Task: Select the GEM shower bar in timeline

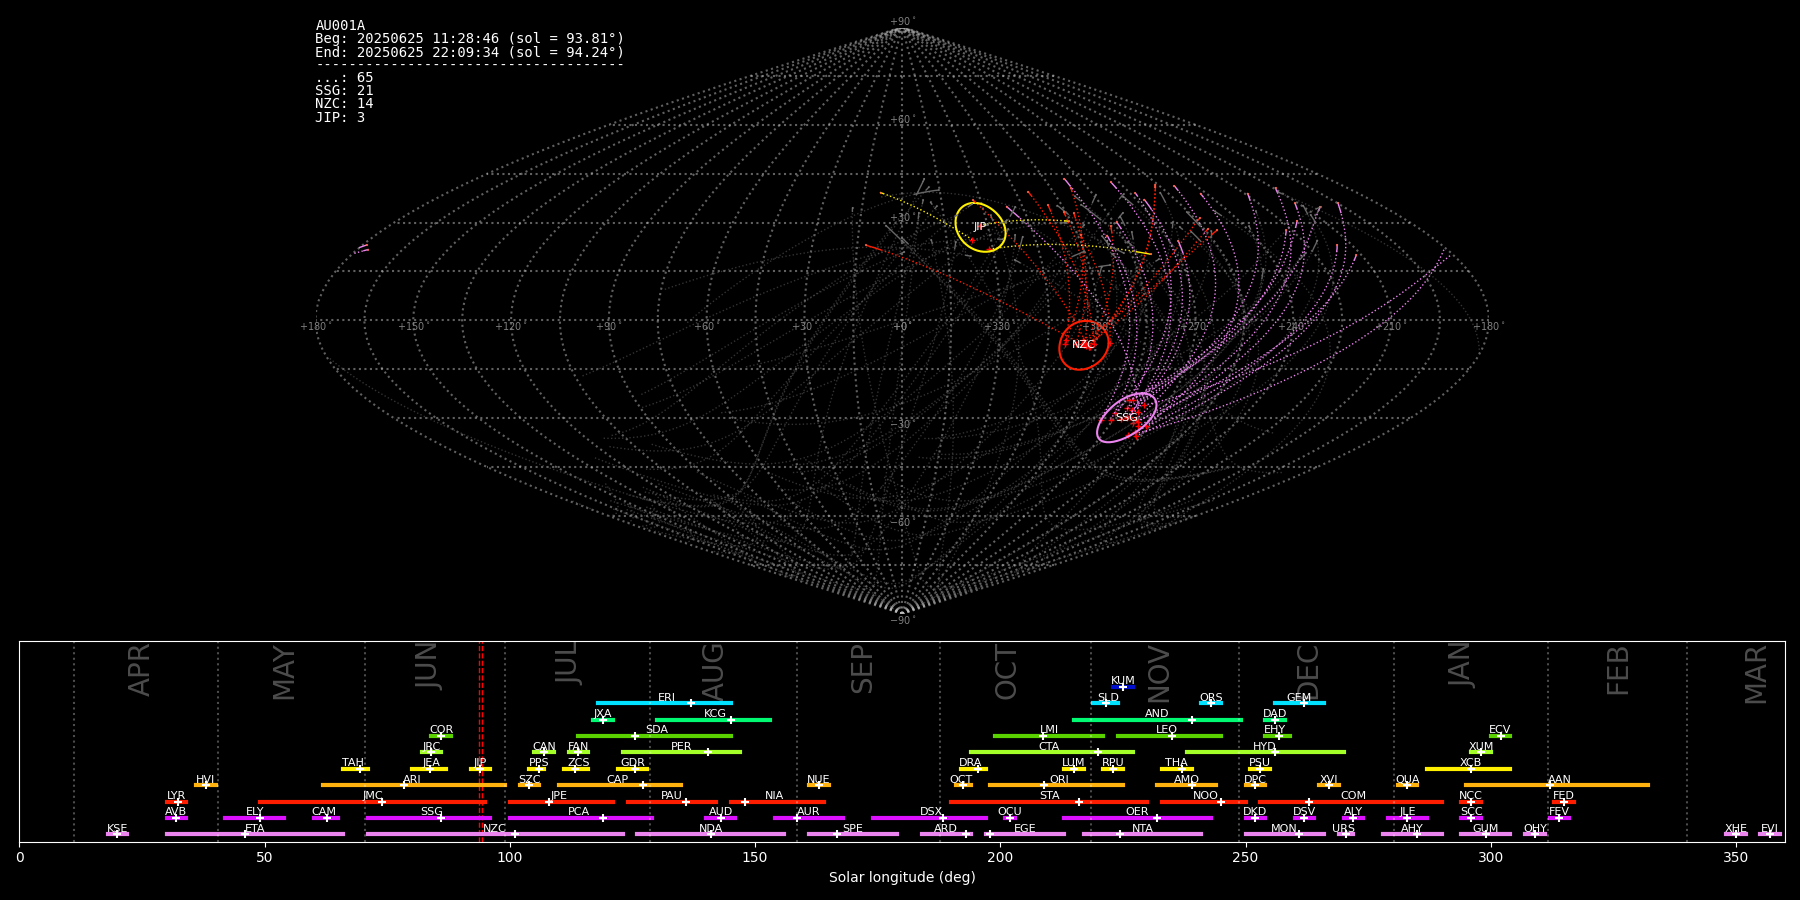Action: click(1299, 703)
